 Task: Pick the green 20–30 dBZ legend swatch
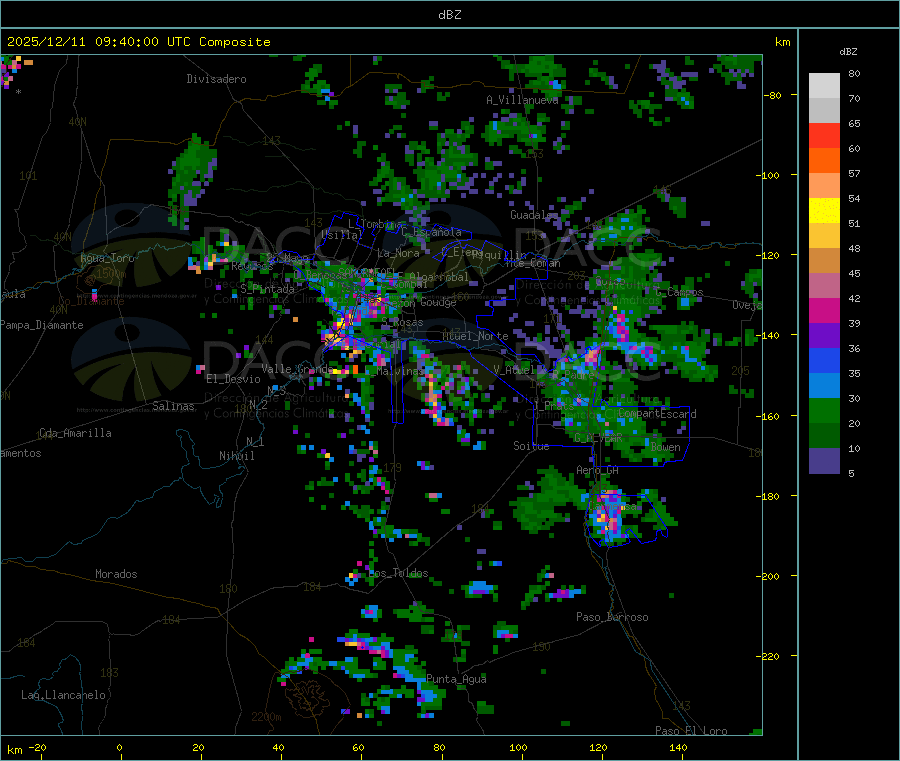coord(824,410)
